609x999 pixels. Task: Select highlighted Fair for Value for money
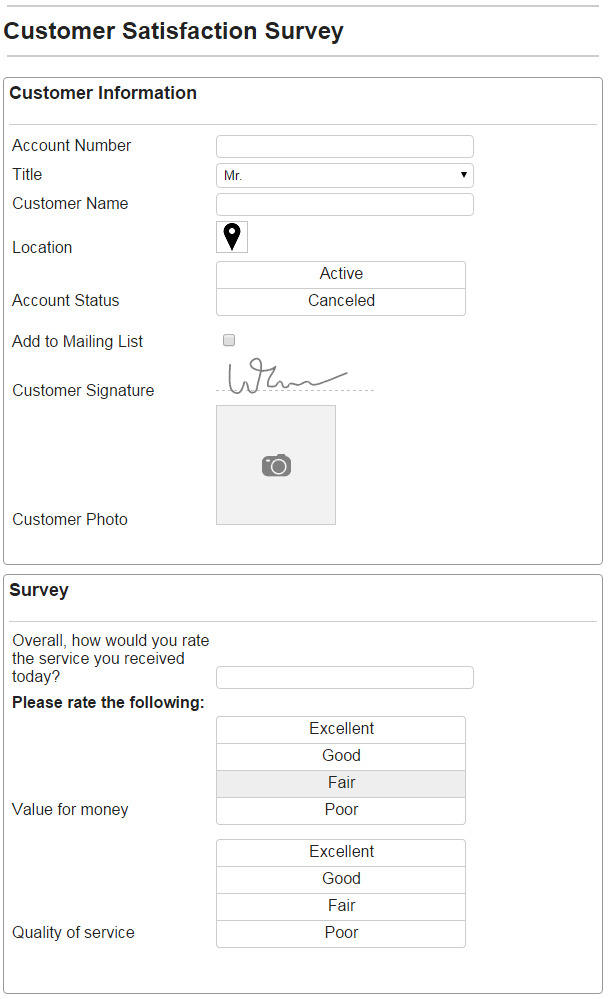341,784
